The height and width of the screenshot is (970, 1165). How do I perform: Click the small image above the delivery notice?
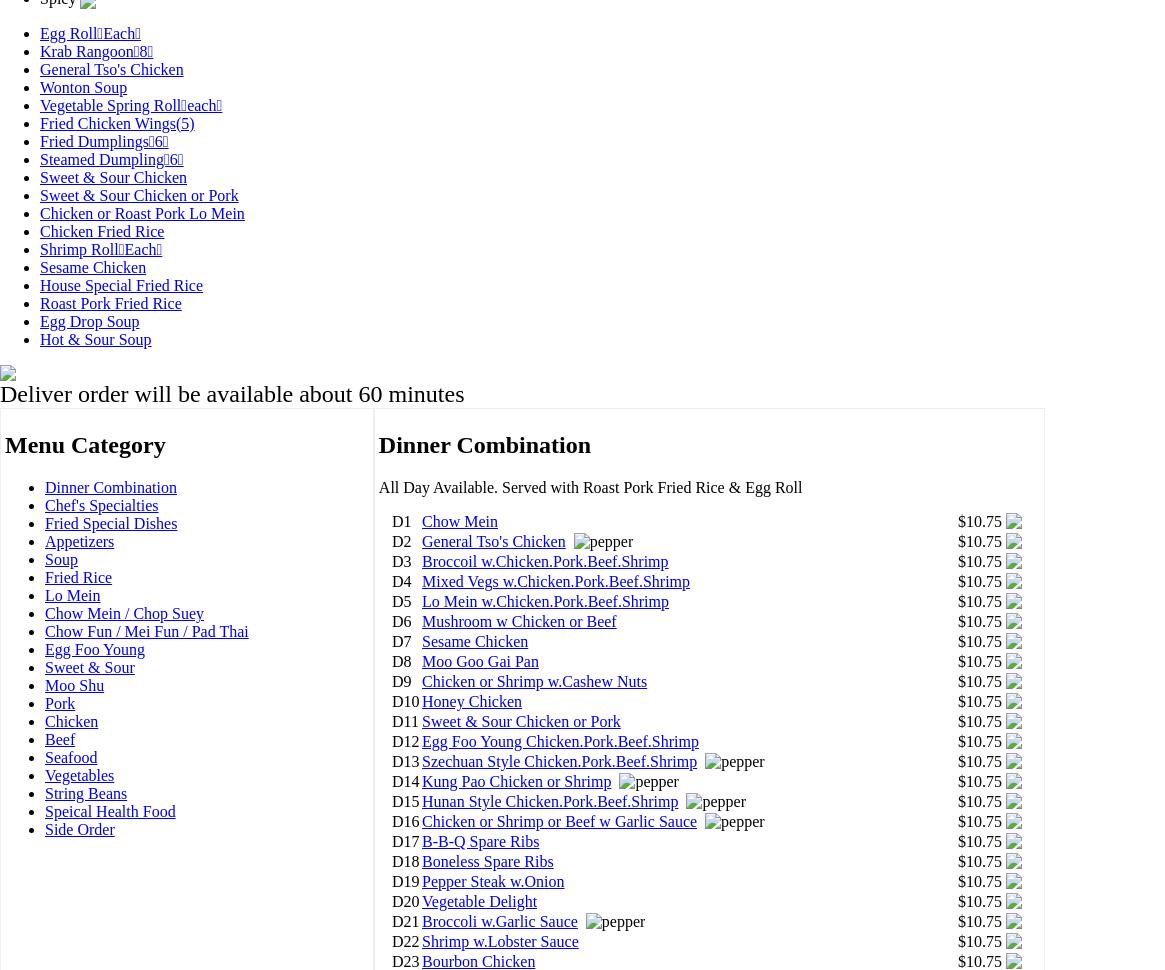pyautogui.click(x=8, y=374)
